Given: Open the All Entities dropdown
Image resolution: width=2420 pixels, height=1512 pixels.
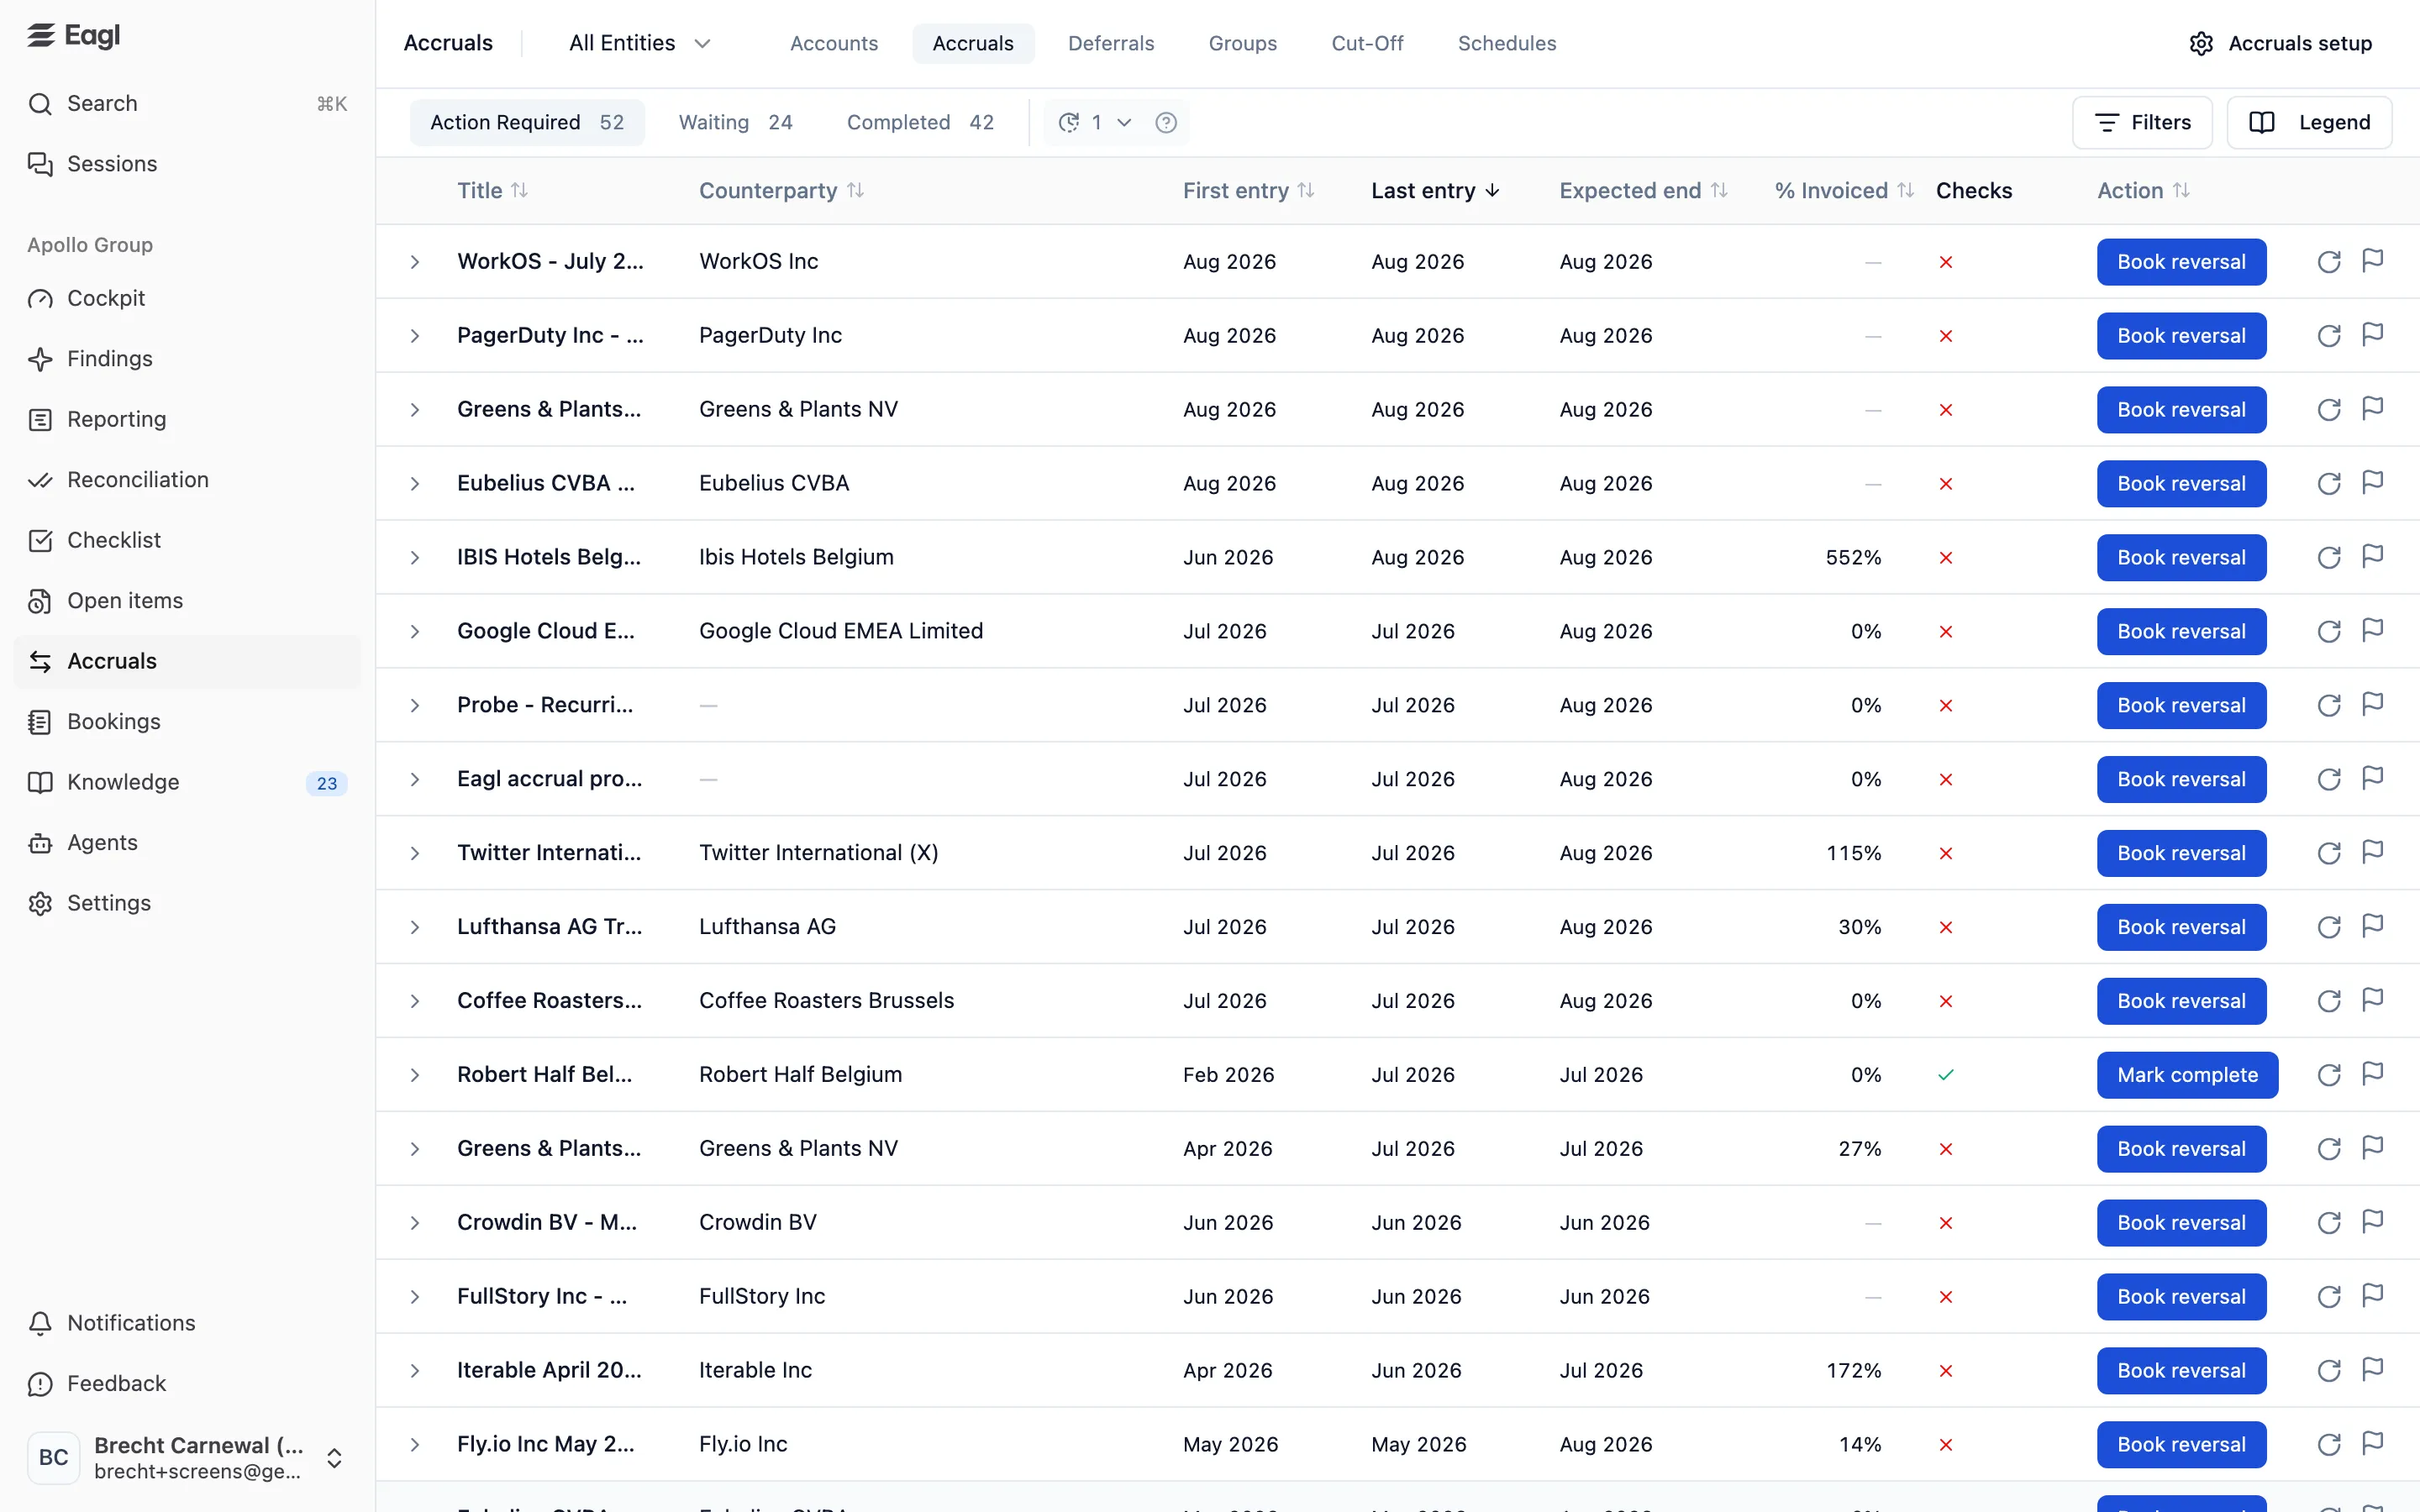Looking at the screenshot, I should (x=640, y=44).
